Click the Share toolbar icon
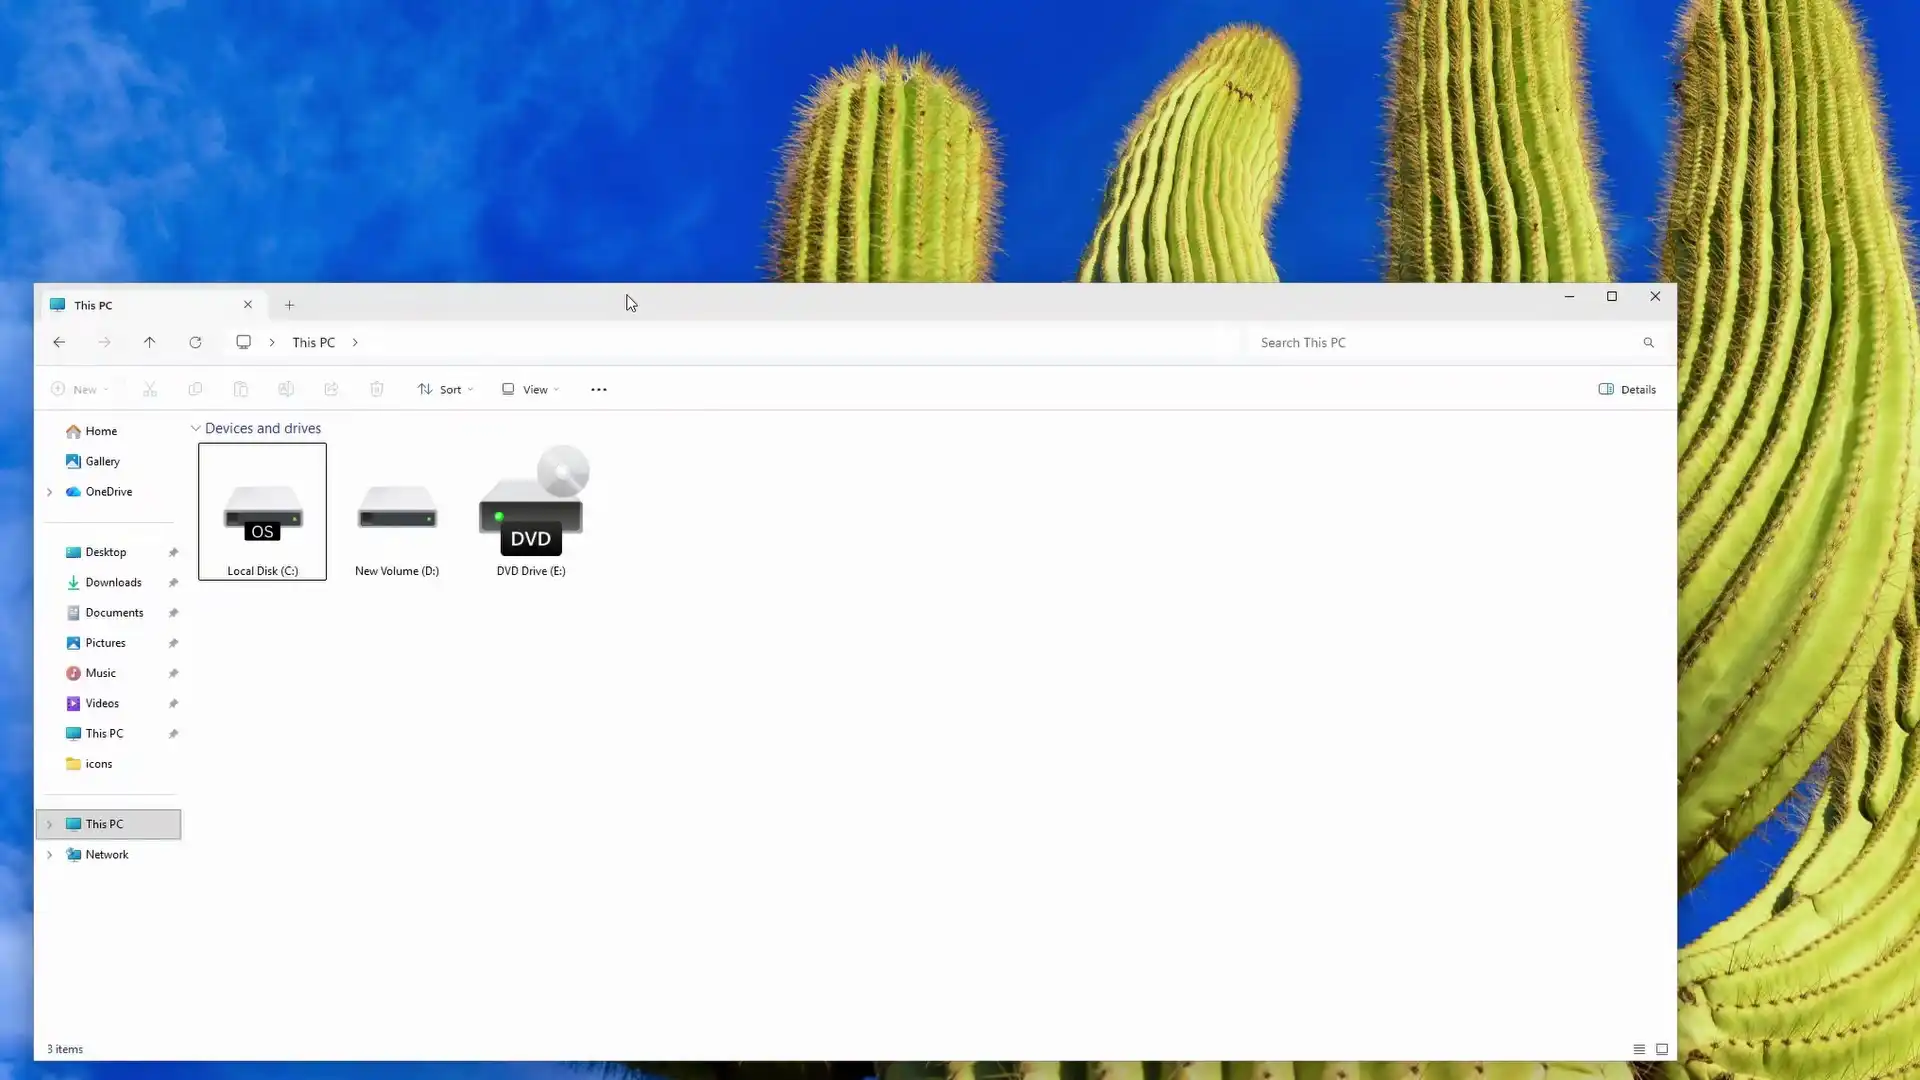This screenshot has width=1920, height=1080. click(x=331, y=389)
